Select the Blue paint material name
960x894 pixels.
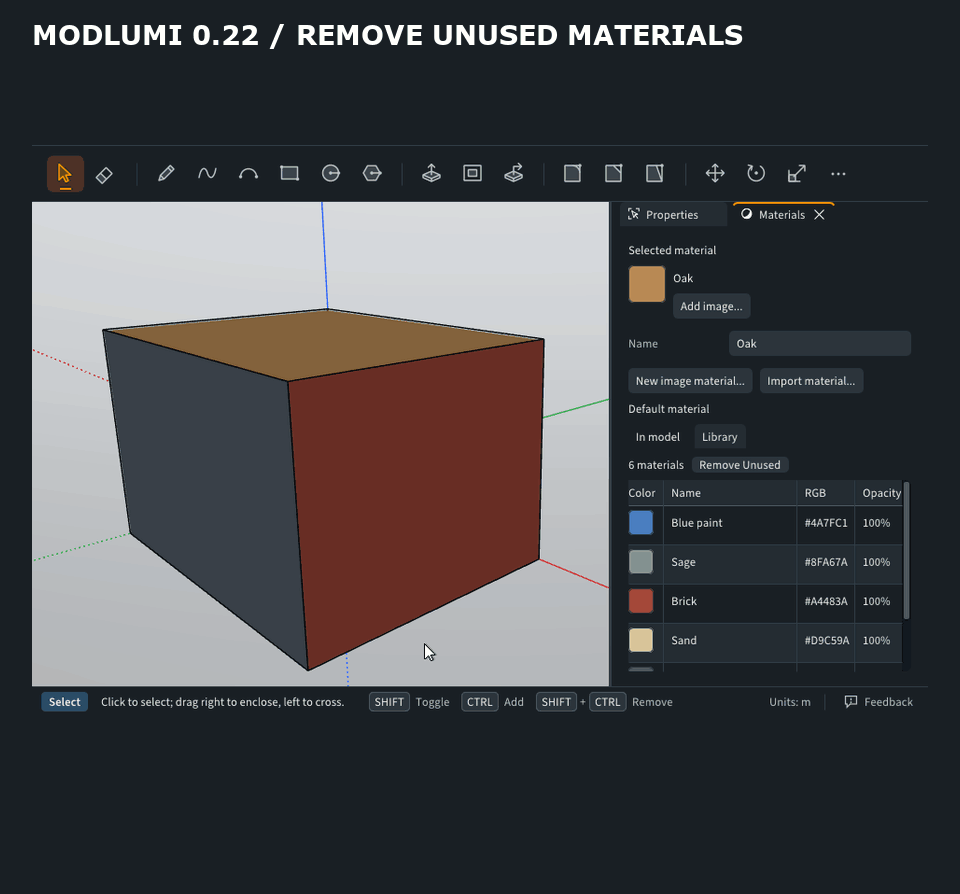point(697,523)
